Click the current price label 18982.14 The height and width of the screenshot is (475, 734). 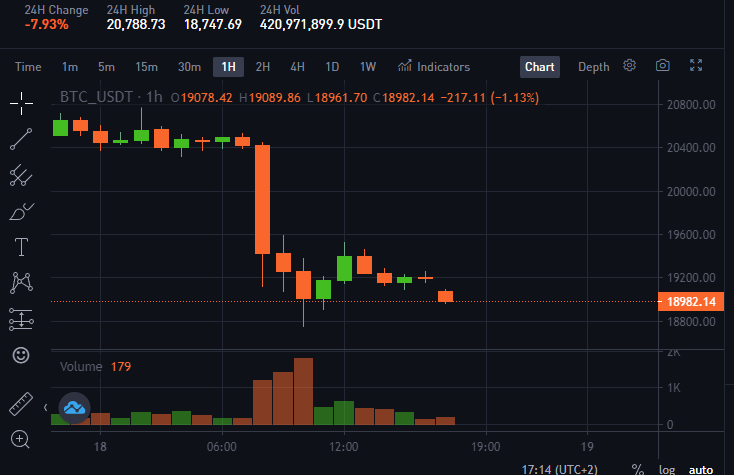(691, 301)
